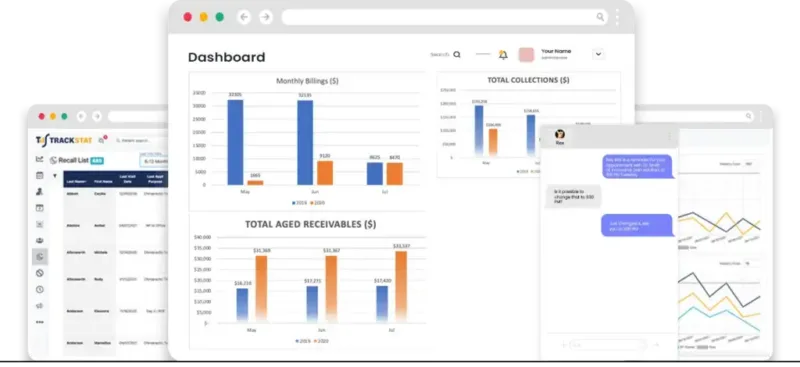Open the circle-slash blocked icon in the TrackStat sidebar
This screenshot has width=800, height=367.
(x=39, y=273)
